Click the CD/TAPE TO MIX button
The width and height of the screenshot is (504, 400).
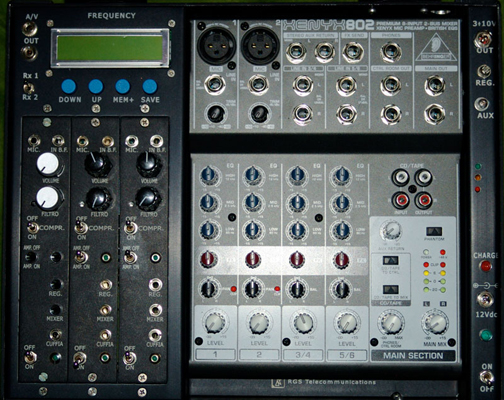[391, 289]
